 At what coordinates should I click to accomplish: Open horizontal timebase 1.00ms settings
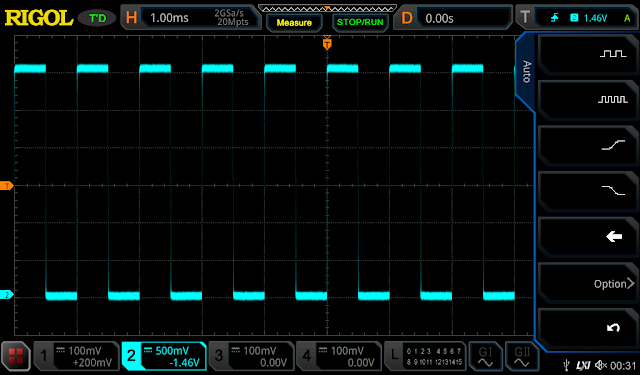coord(190,18)
